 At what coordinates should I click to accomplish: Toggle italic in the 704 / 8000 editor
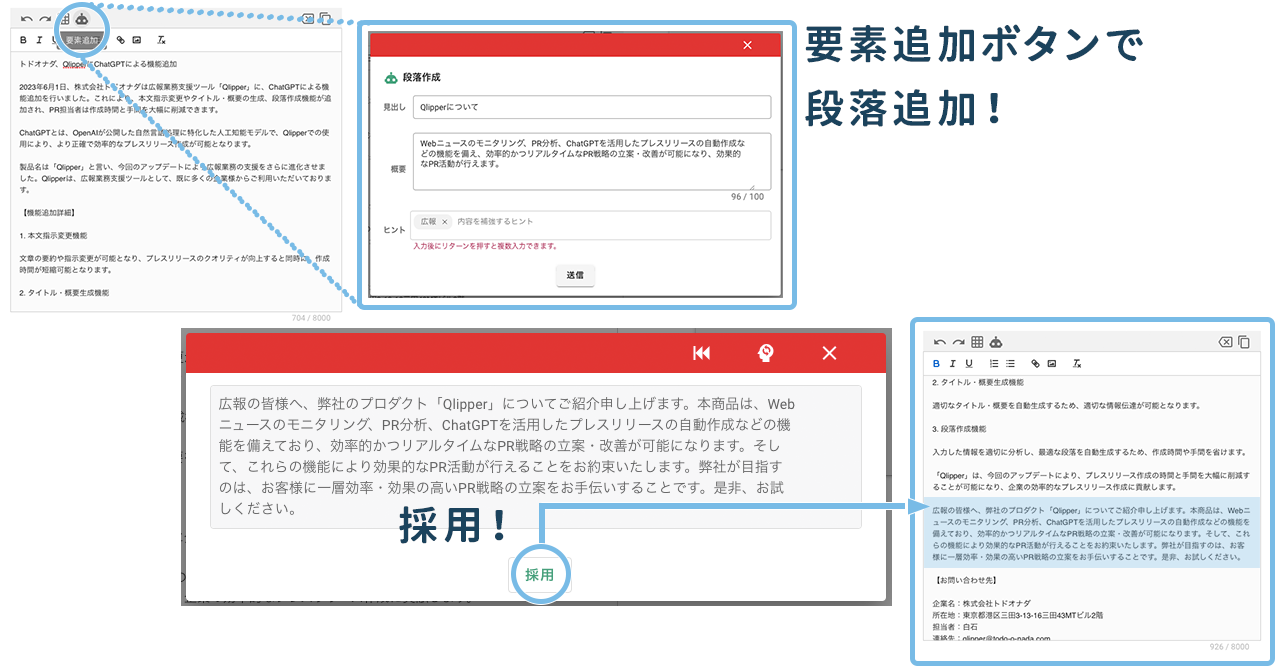(39, 40)
